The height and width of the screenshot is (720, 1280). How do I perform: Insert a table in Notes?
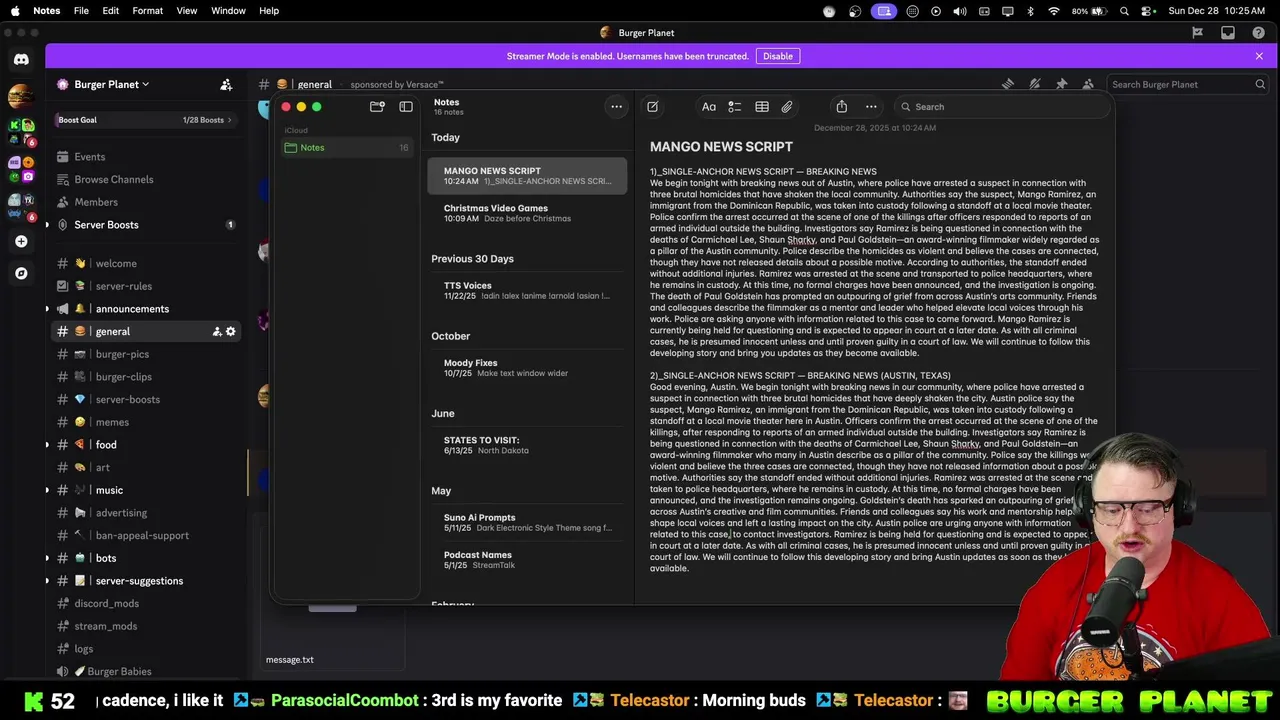(x=761, y=107)
